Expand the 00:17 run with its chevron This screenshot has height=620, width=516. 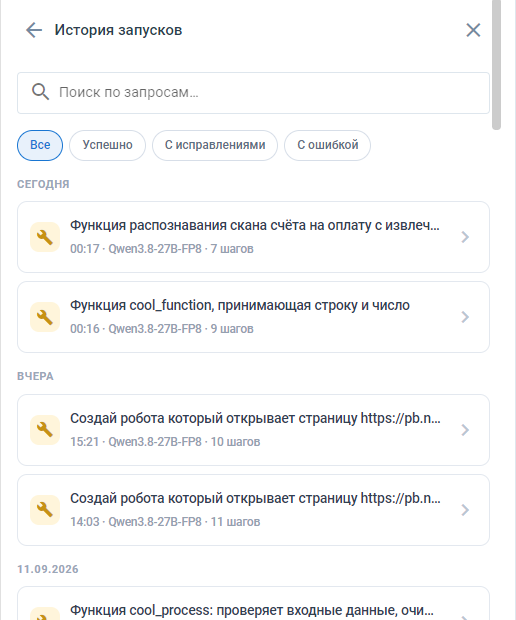click(x=465, y=237)
